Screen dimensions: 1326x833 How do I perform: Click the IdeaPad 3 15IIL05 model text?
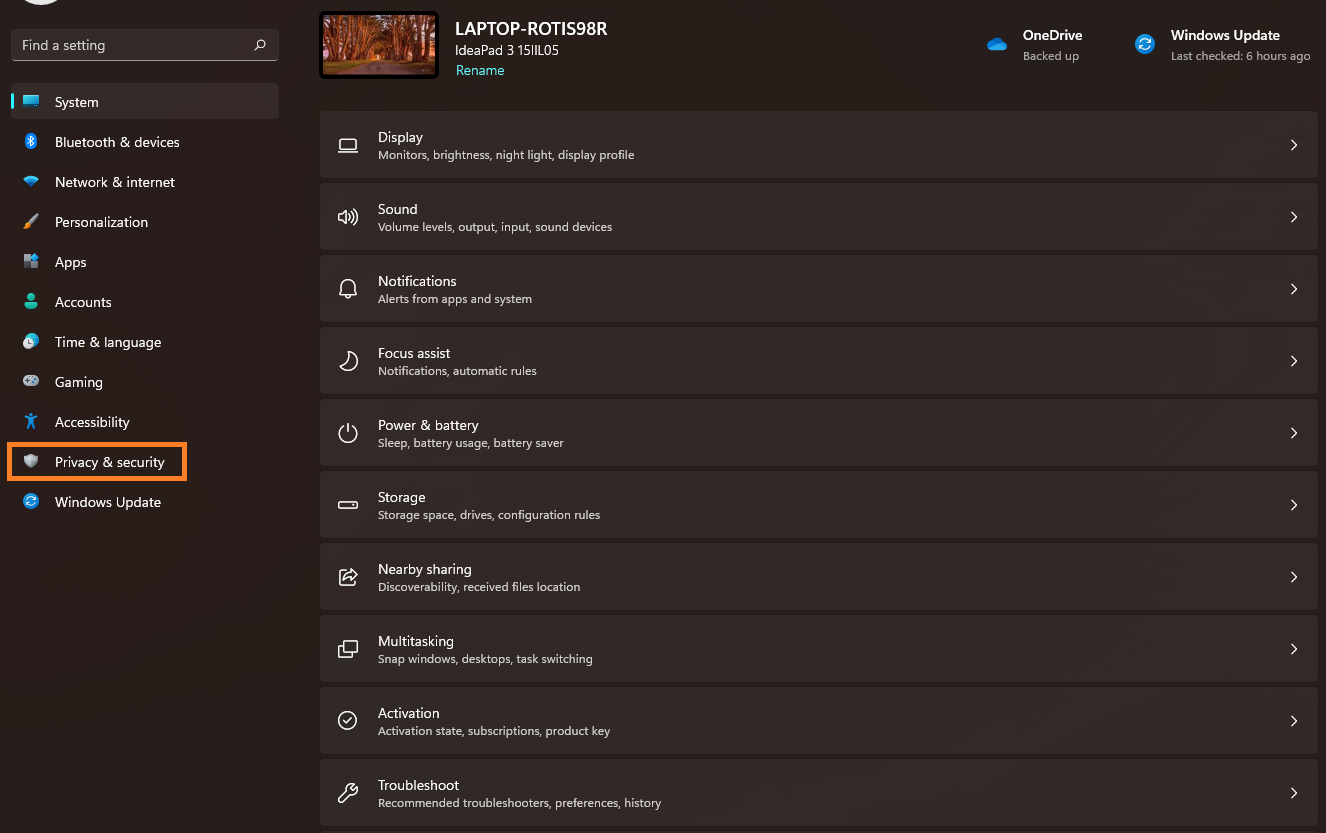(x=507, y=50)
